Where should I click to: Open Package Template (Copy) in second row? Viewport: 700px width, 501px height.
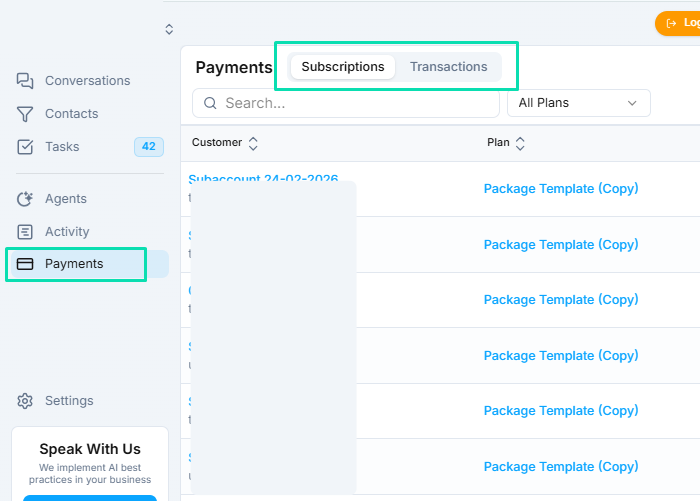pos(561,245)
